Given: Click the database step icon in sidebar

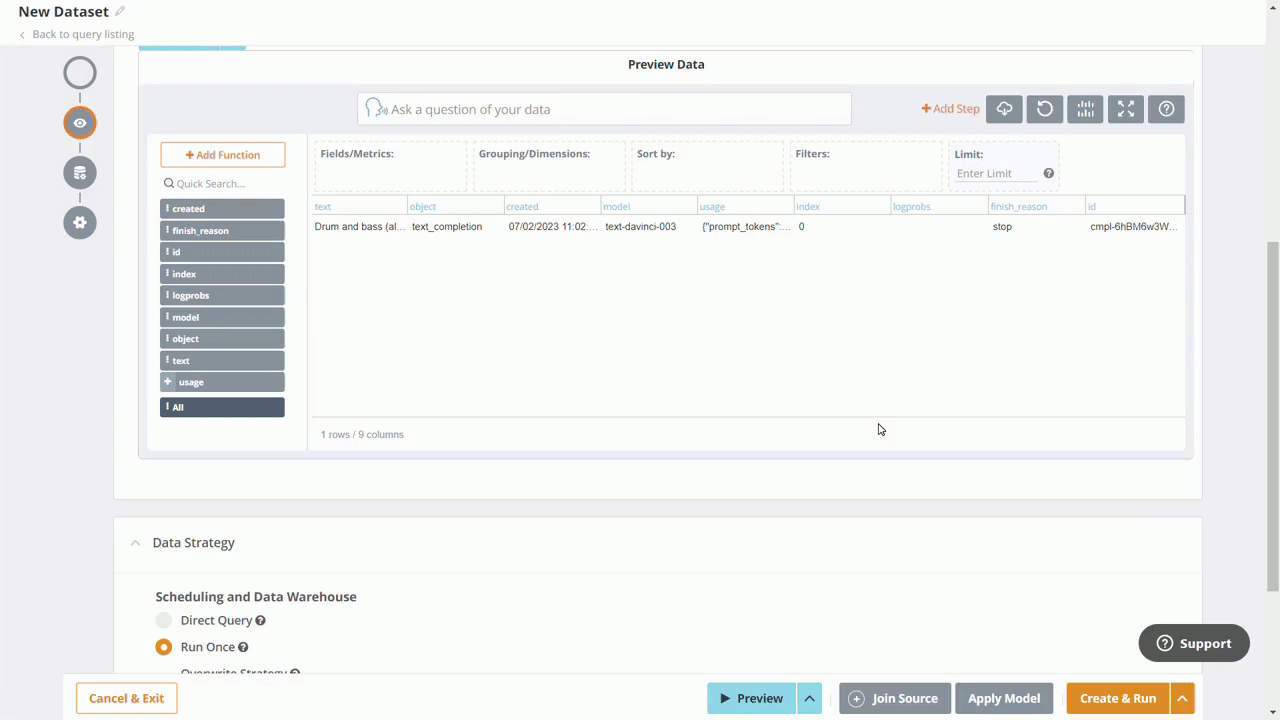Looking at the screenshot, I should click(x=80, y=173).
